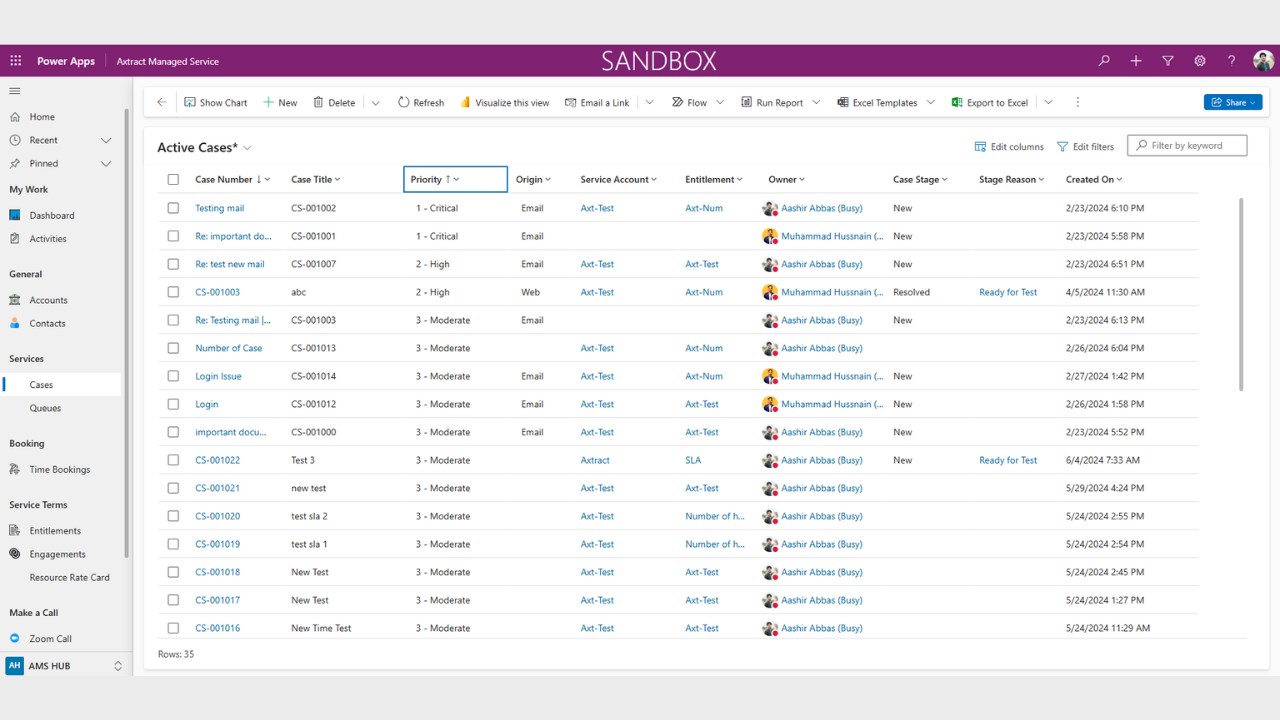Click the Filter by keyword box

[1187, 146]
